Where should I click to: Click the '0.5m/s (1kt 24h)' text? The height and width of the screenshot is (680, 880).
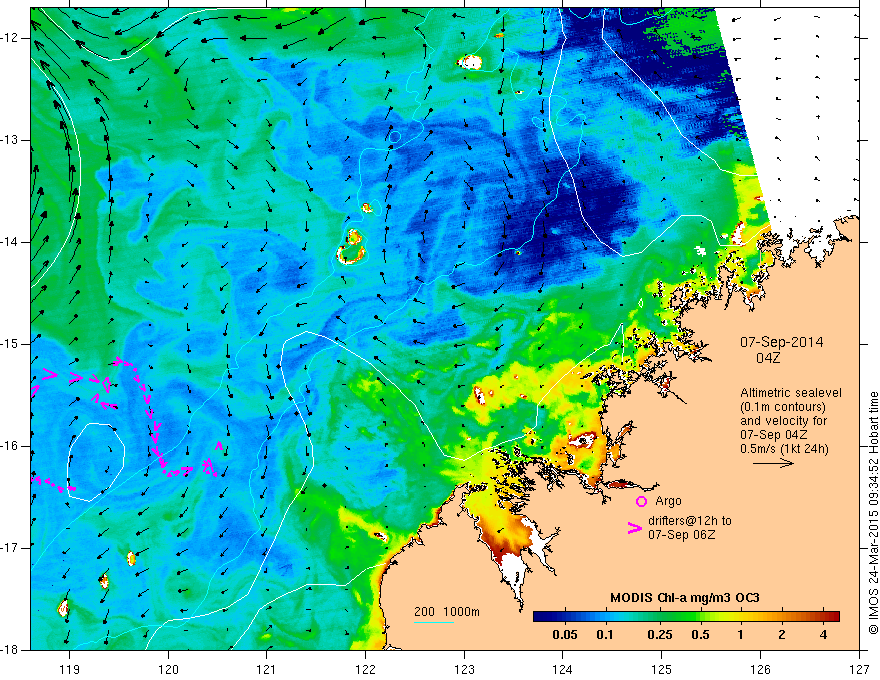(784, 448)
